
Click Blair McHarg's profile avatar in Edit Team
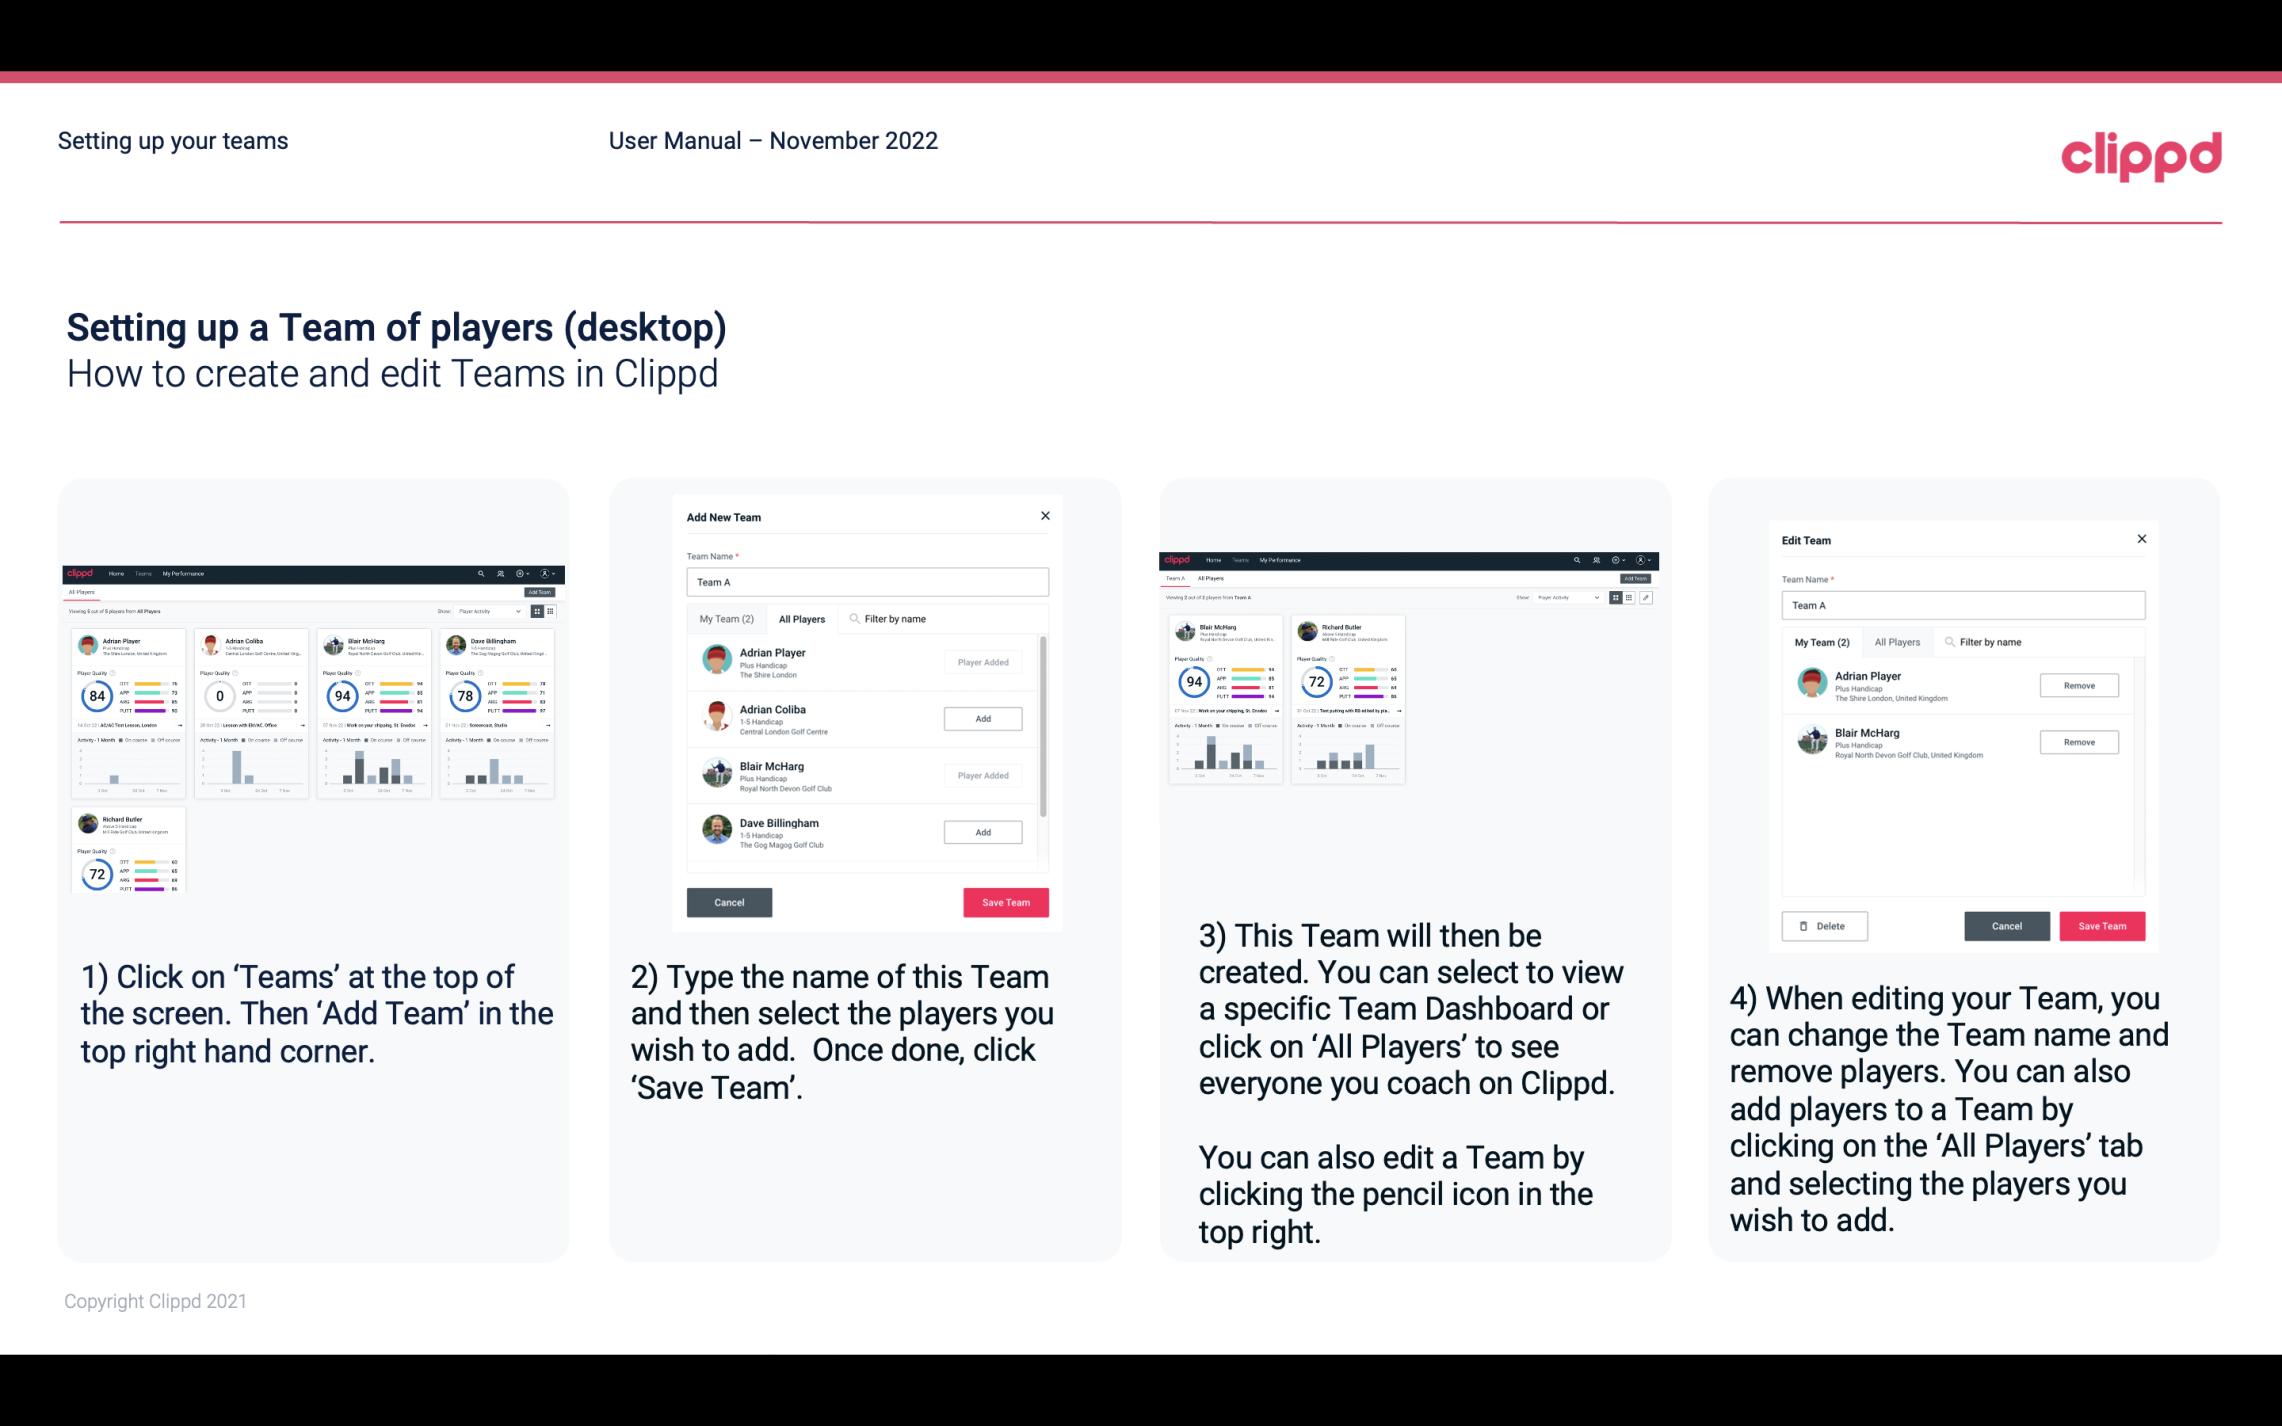[1814, 743]
